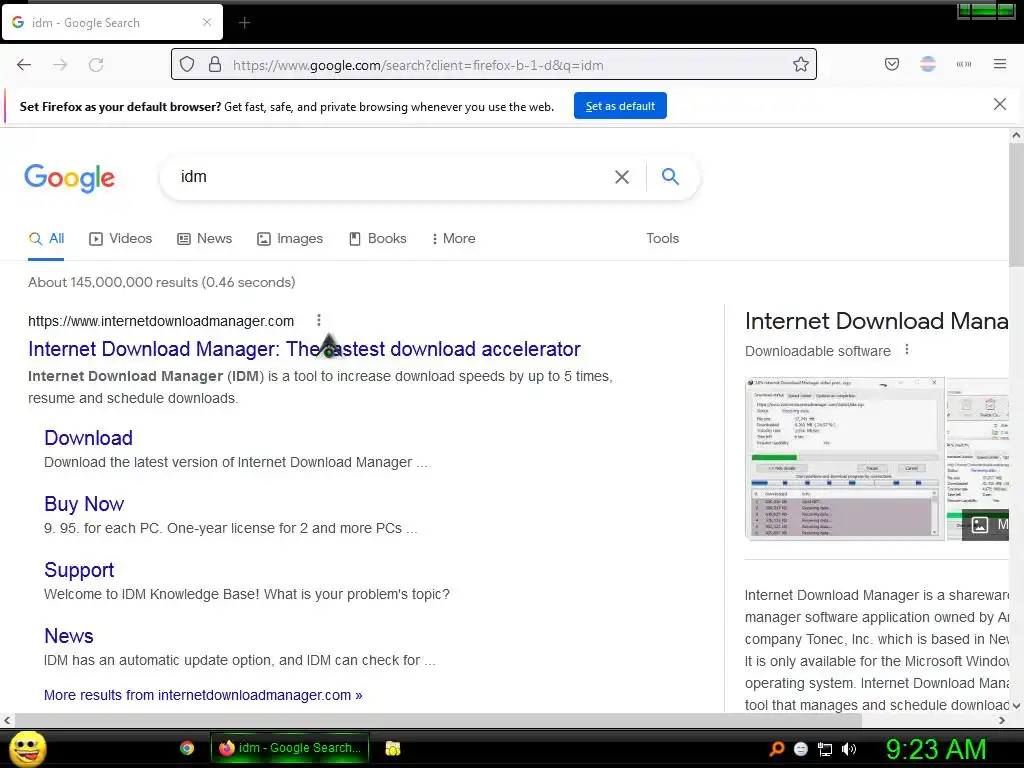Open the network tray icon

pos(825,749)
